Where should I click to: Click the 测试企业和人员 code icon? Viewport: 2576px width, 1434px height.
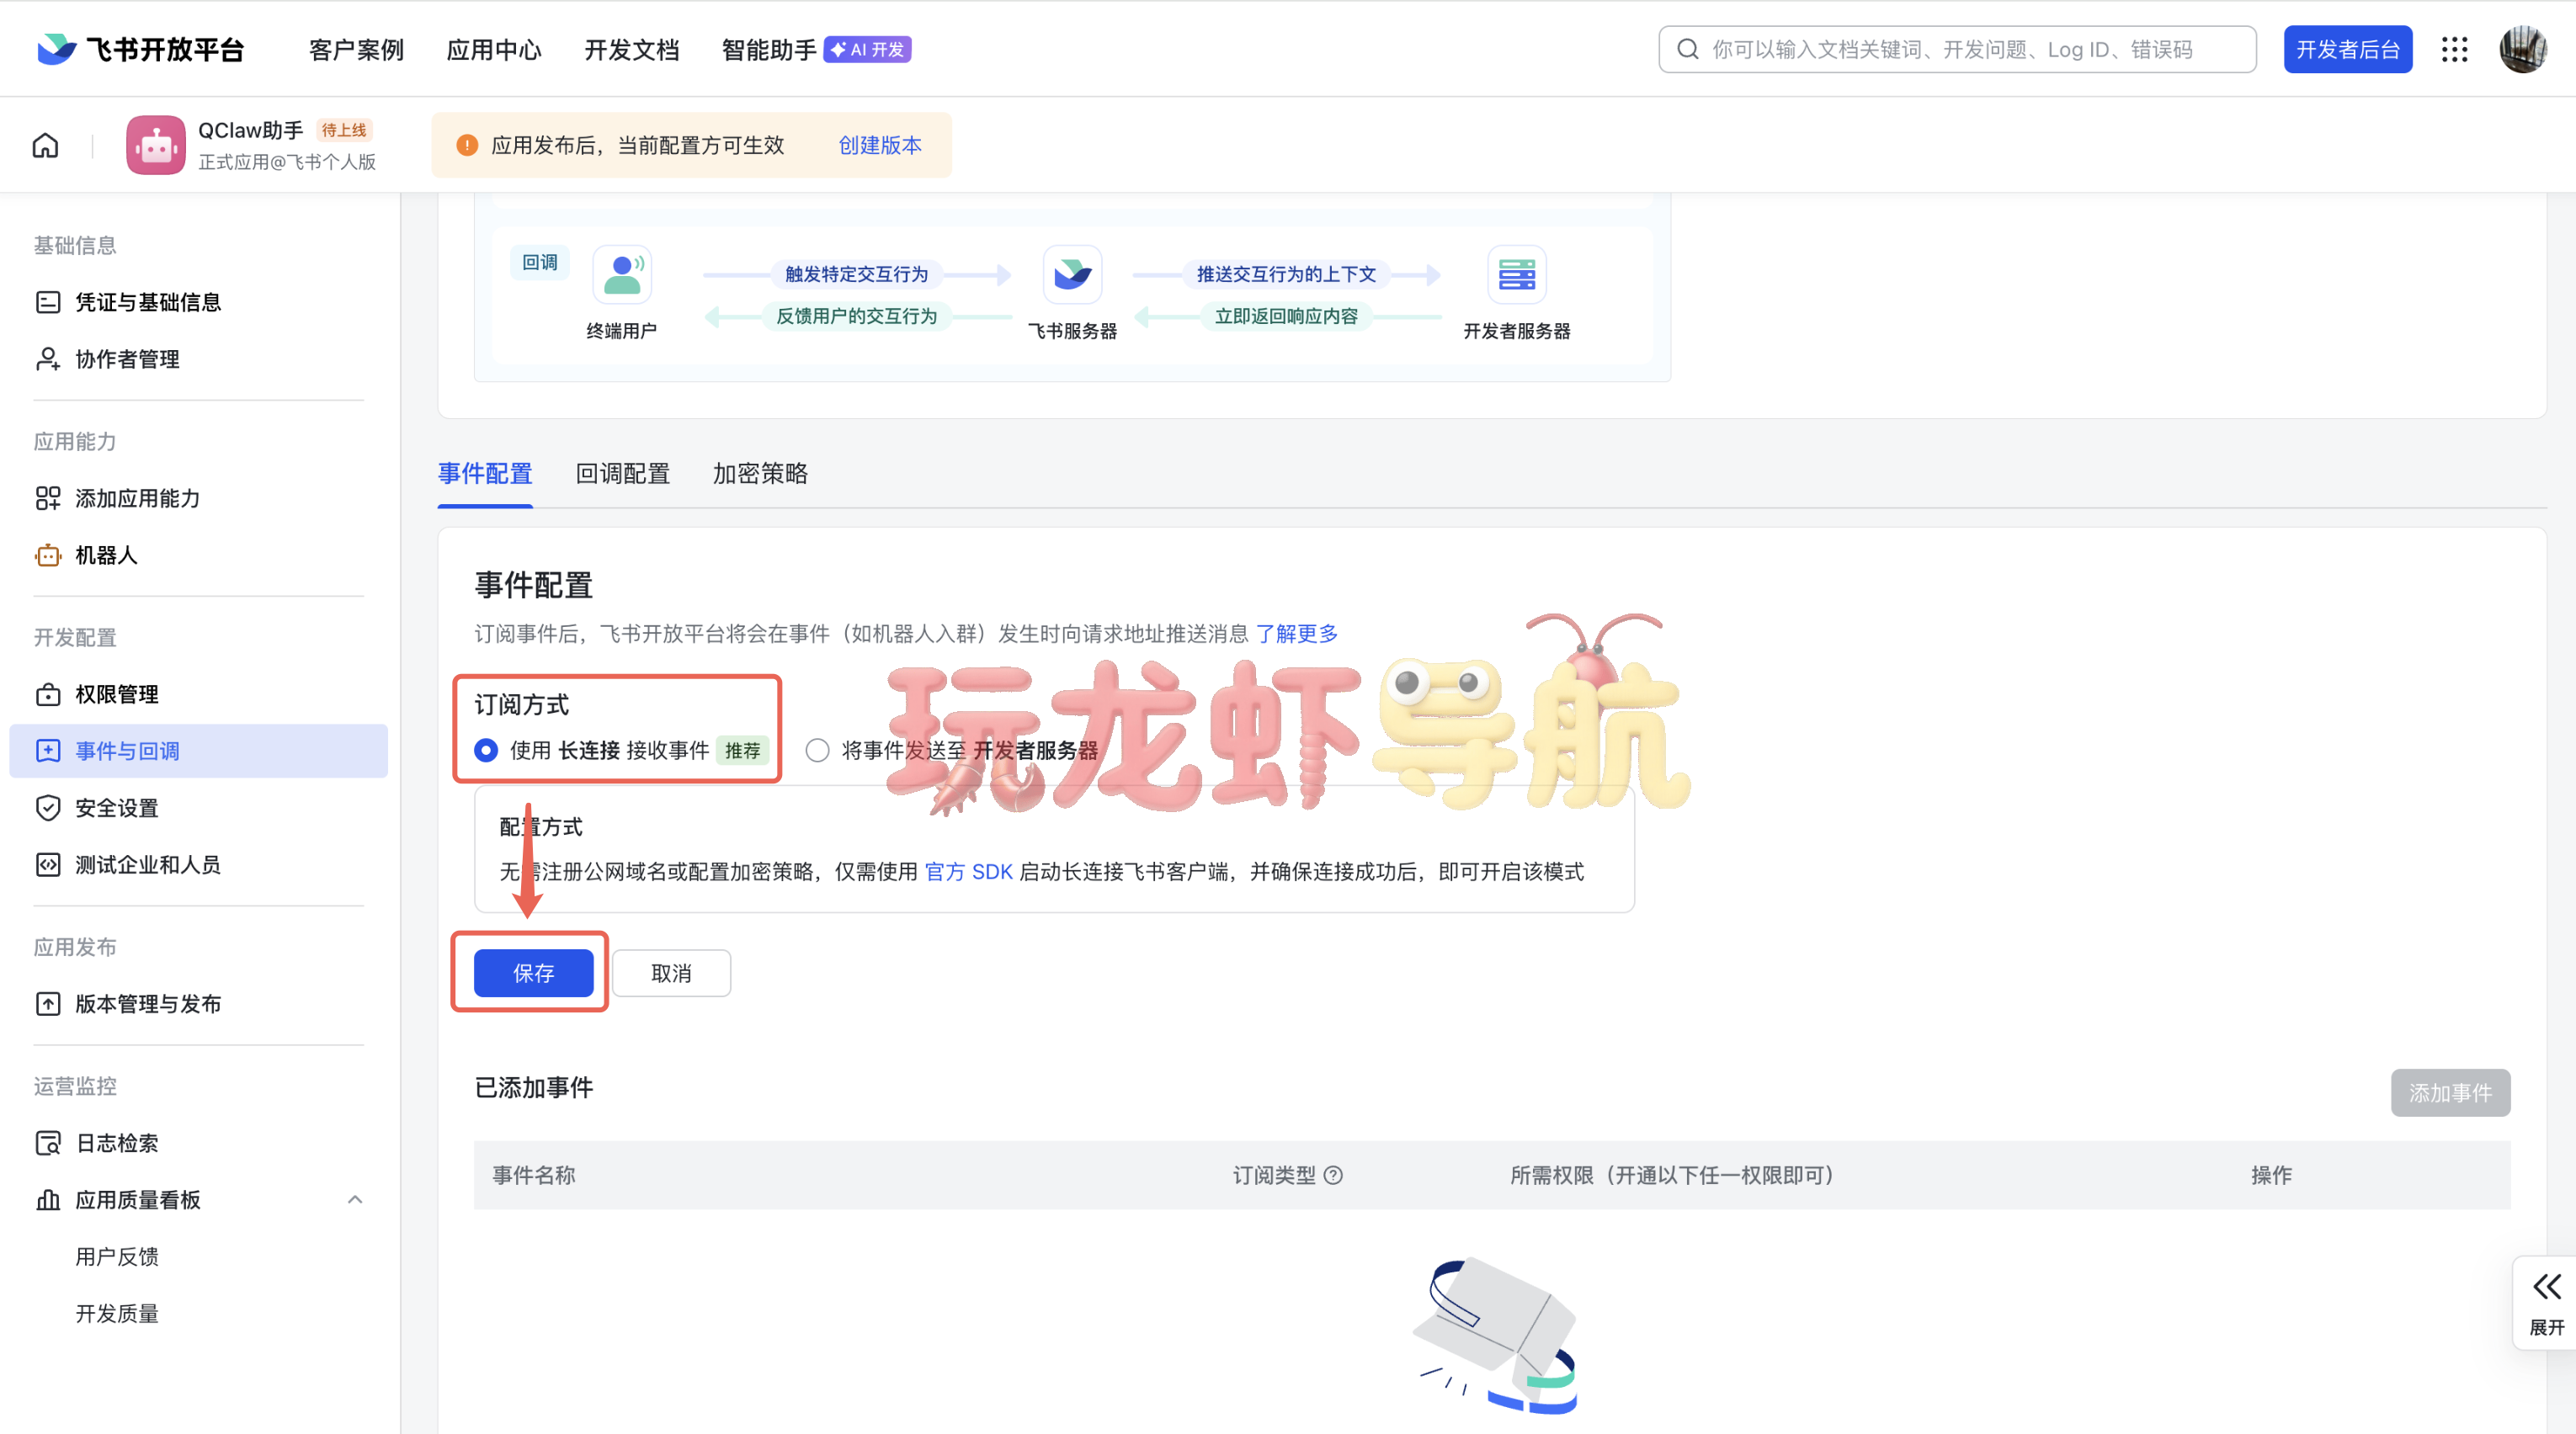coord(48,865)
